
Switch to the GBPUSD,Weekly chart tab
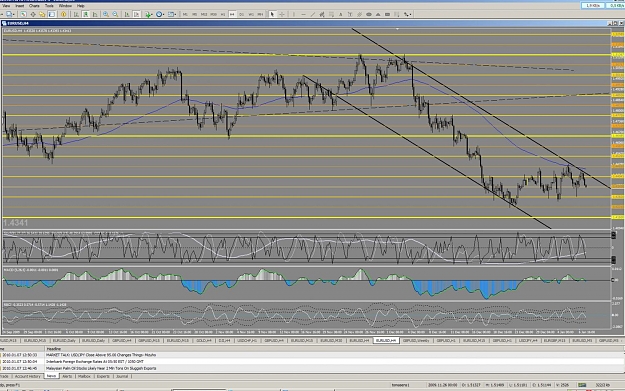(x=416, y=340)
